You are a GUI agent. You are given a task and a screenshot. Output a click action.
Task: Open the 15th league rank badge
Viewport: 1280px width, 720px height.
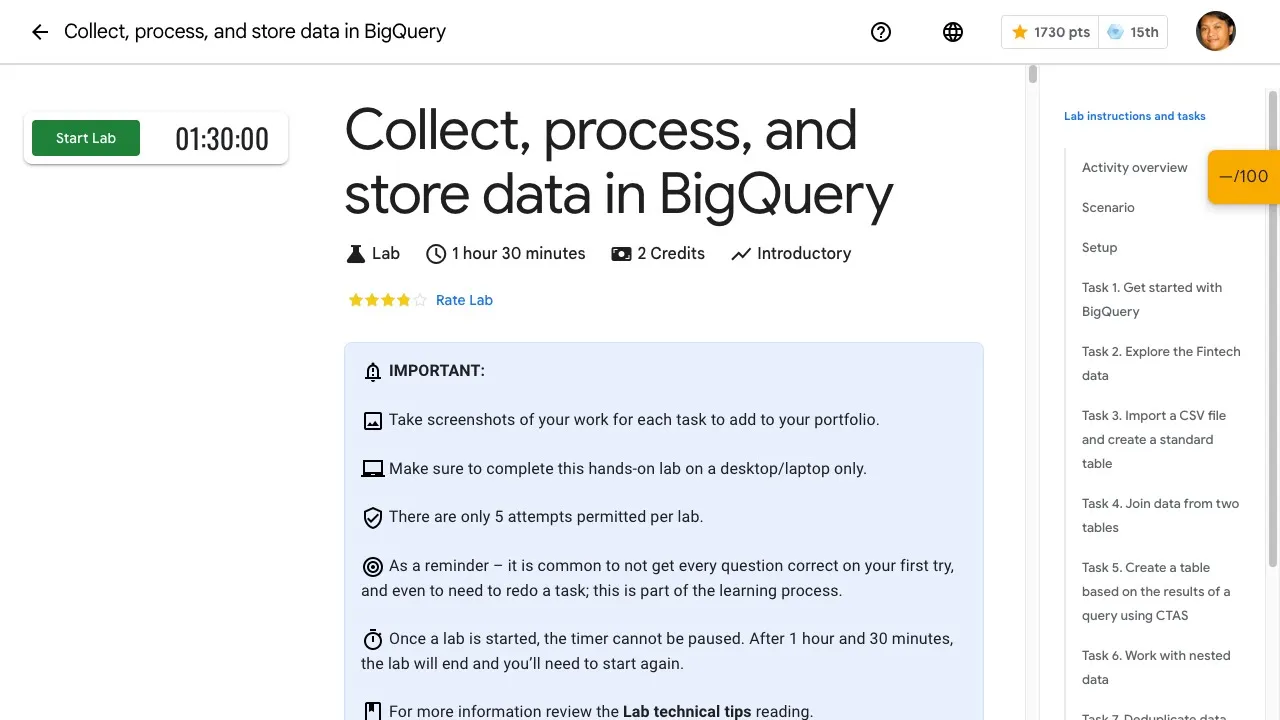(x=1133, y=32)
